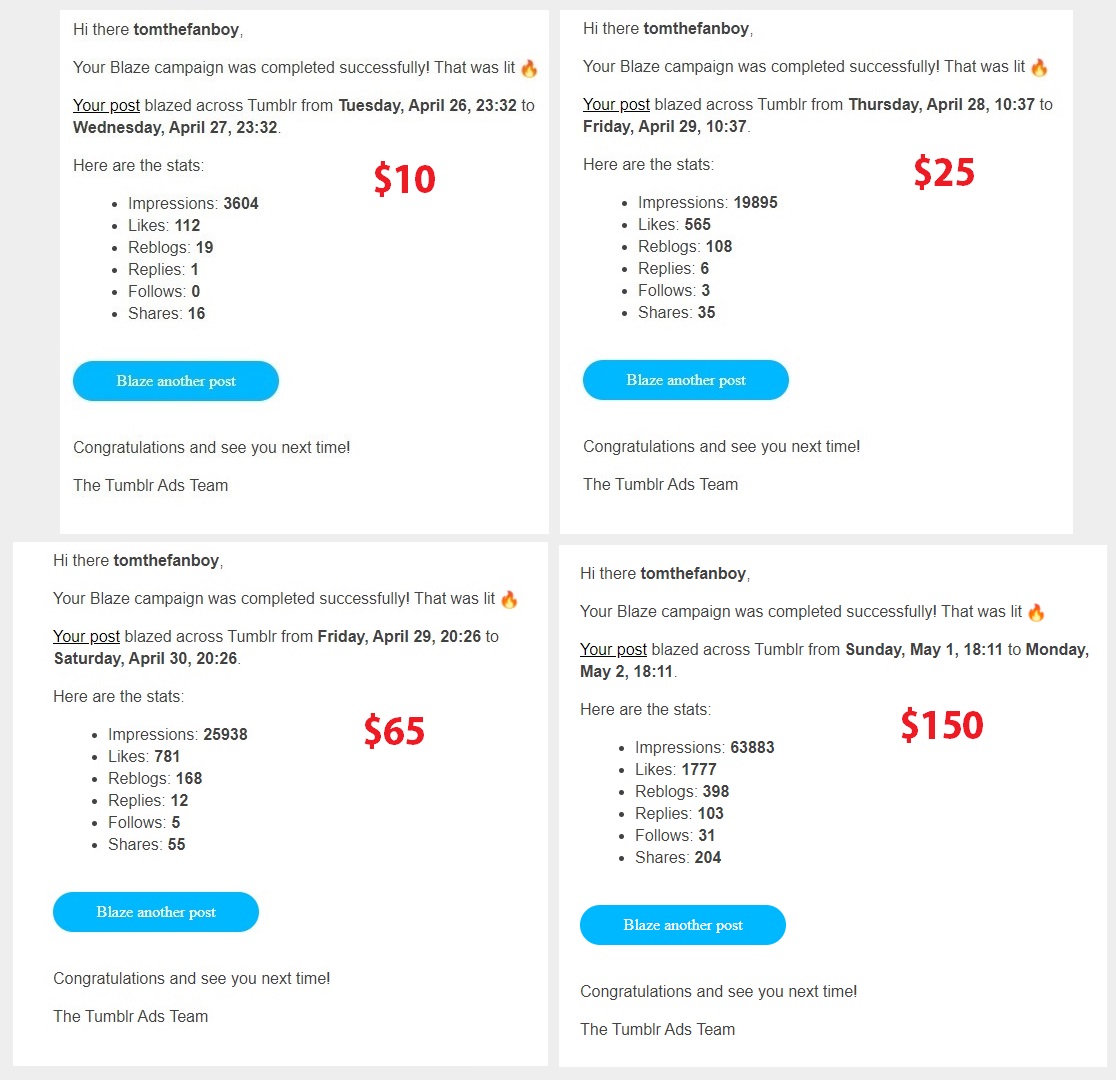Click the red $10 price label
This screenshot has height=1080, width=1116.
(405, 179)
